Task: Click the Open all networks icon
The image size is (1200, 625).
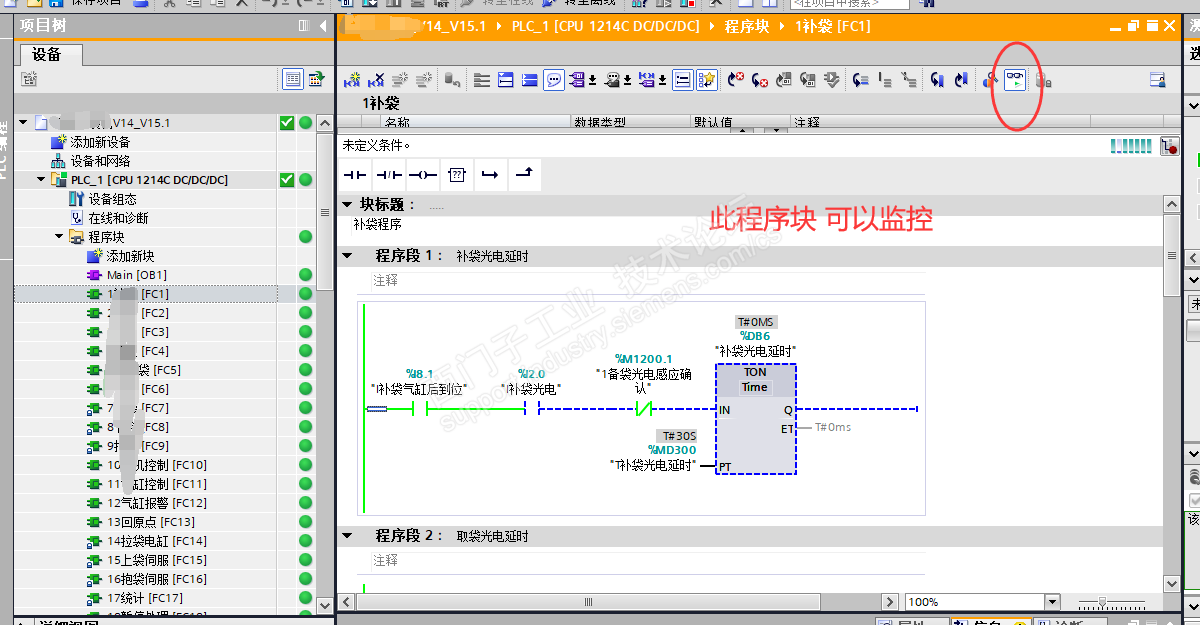Action: pos(506,80)
